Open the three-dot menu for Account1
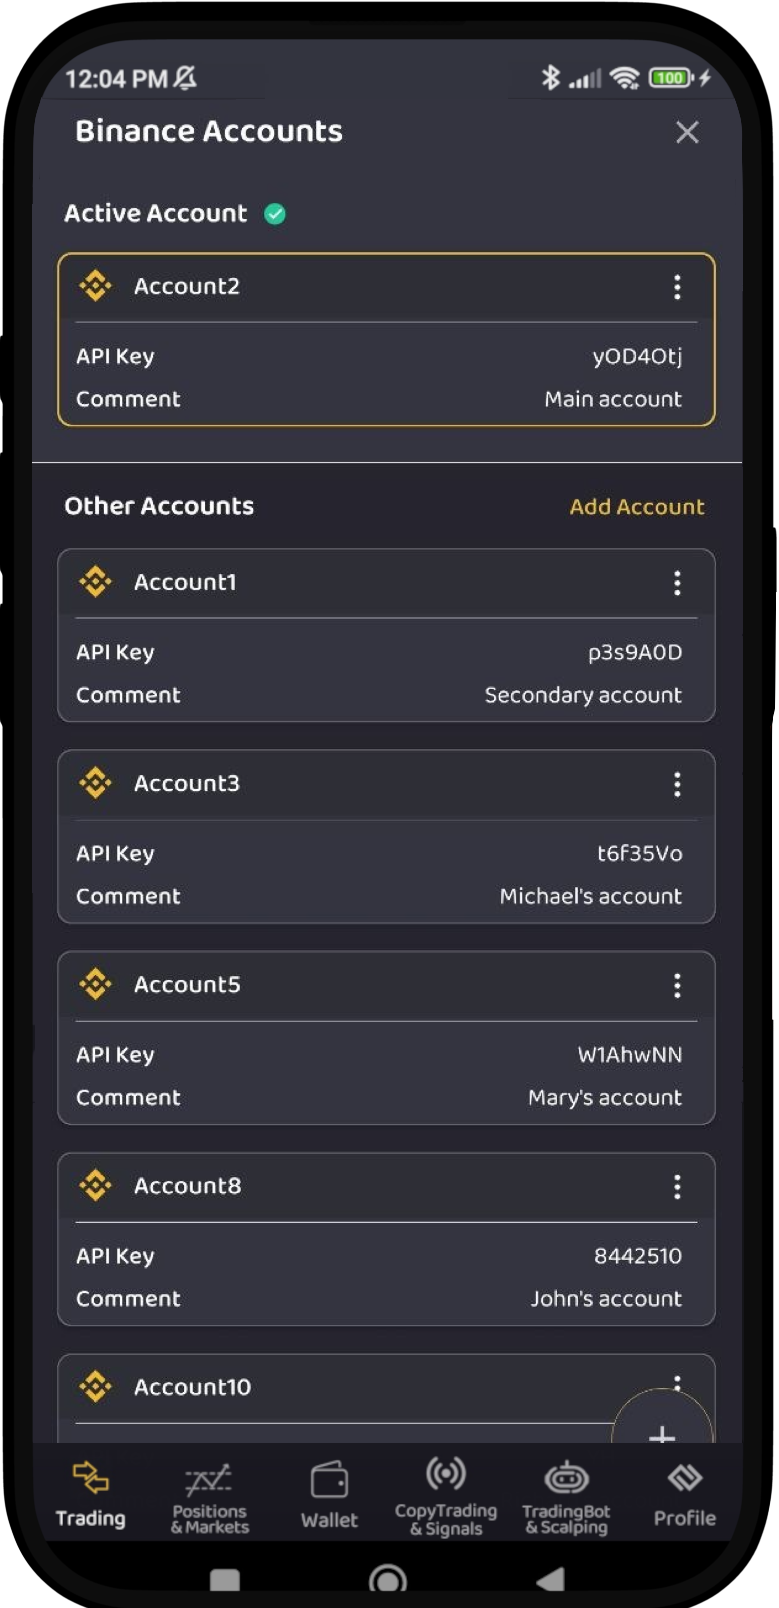The height and width of the screenshot is (1608, 779). pos(677,583)
